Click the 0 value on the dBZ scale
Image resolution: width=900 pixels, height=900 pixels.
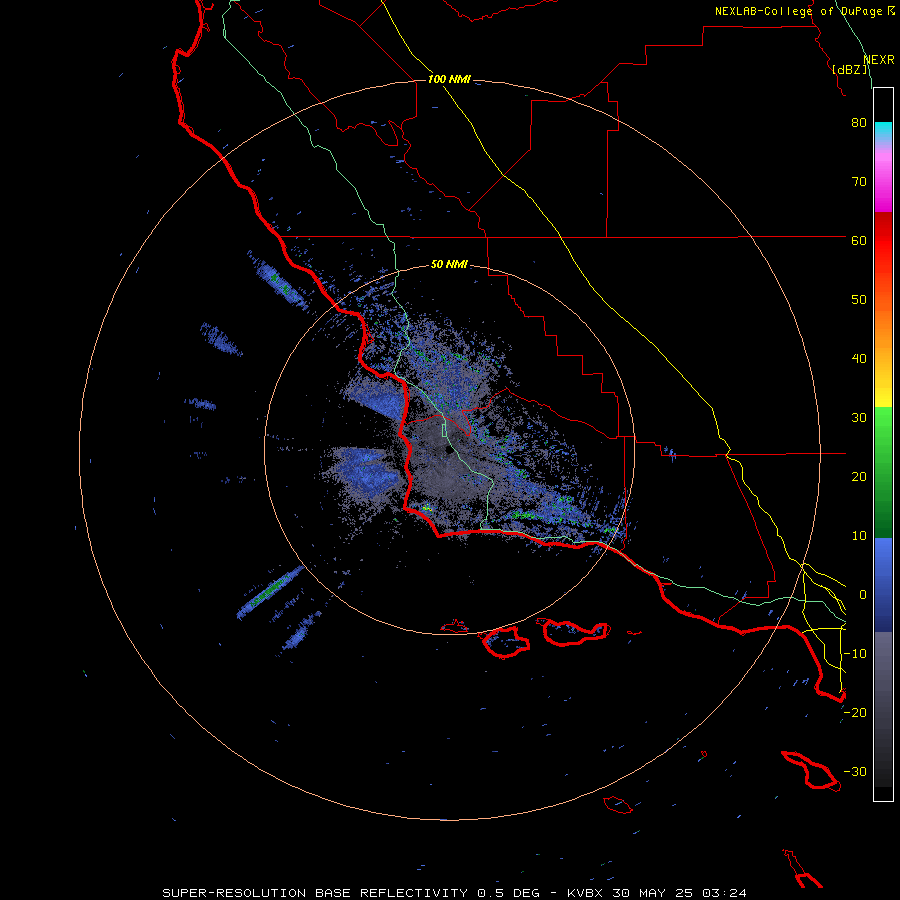click(x=863, y=595)
